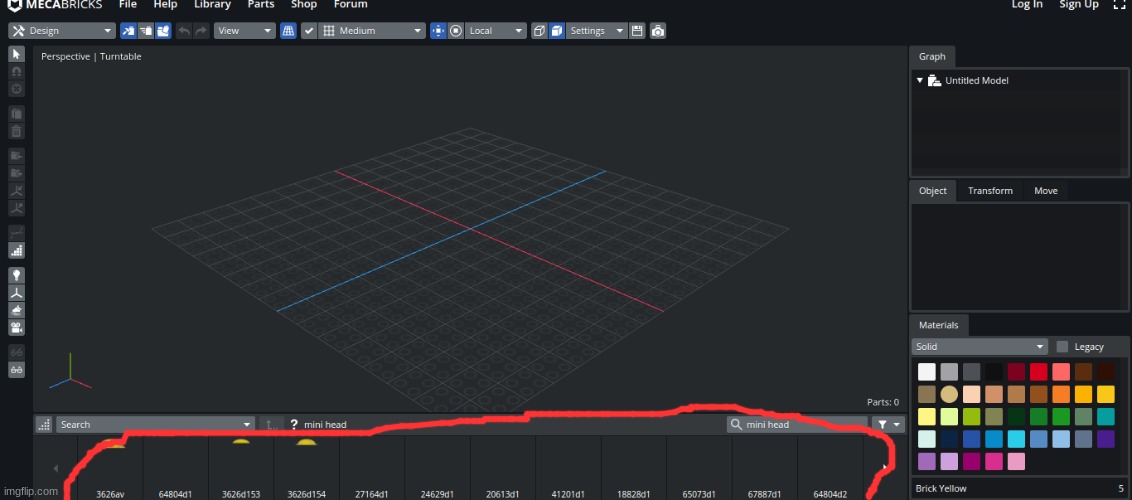Switch to the Transform tab

990,190
